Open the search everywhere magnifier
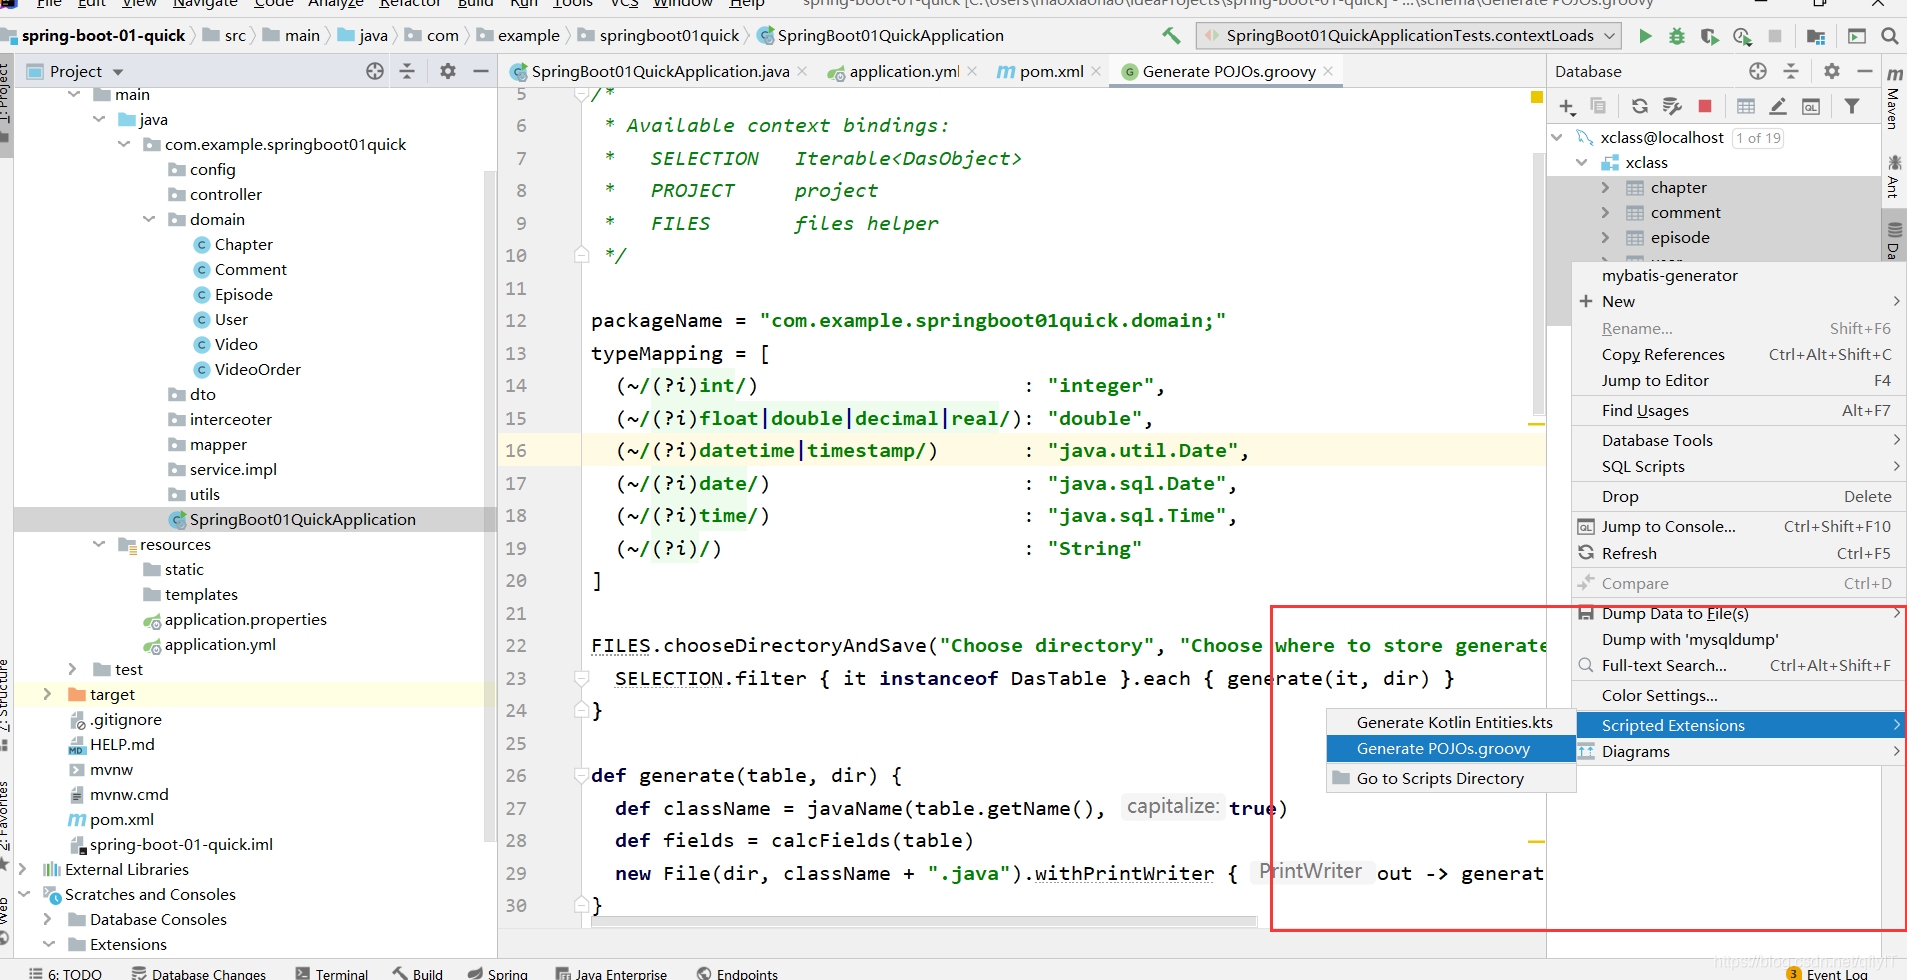1907x980 pixels. click(1890, 36)
